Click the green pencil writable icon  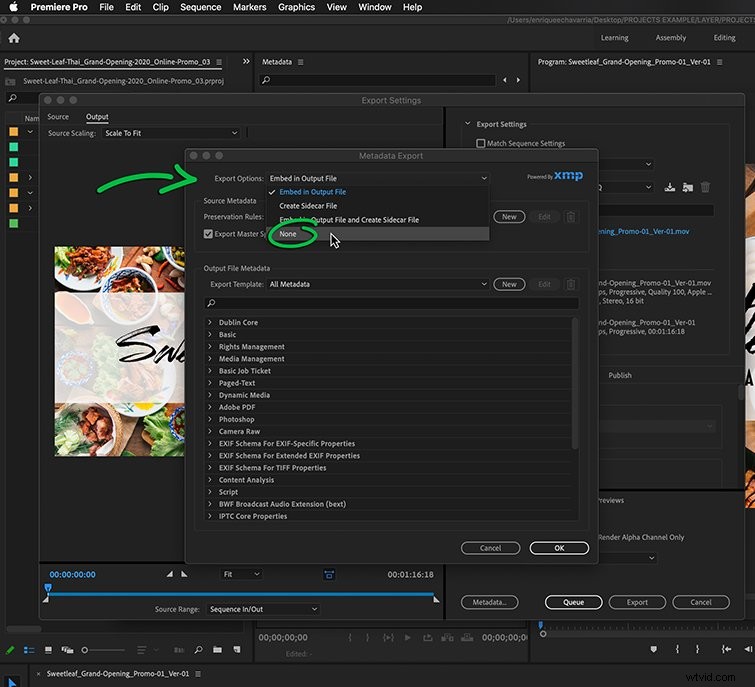[x=10, y=650]
